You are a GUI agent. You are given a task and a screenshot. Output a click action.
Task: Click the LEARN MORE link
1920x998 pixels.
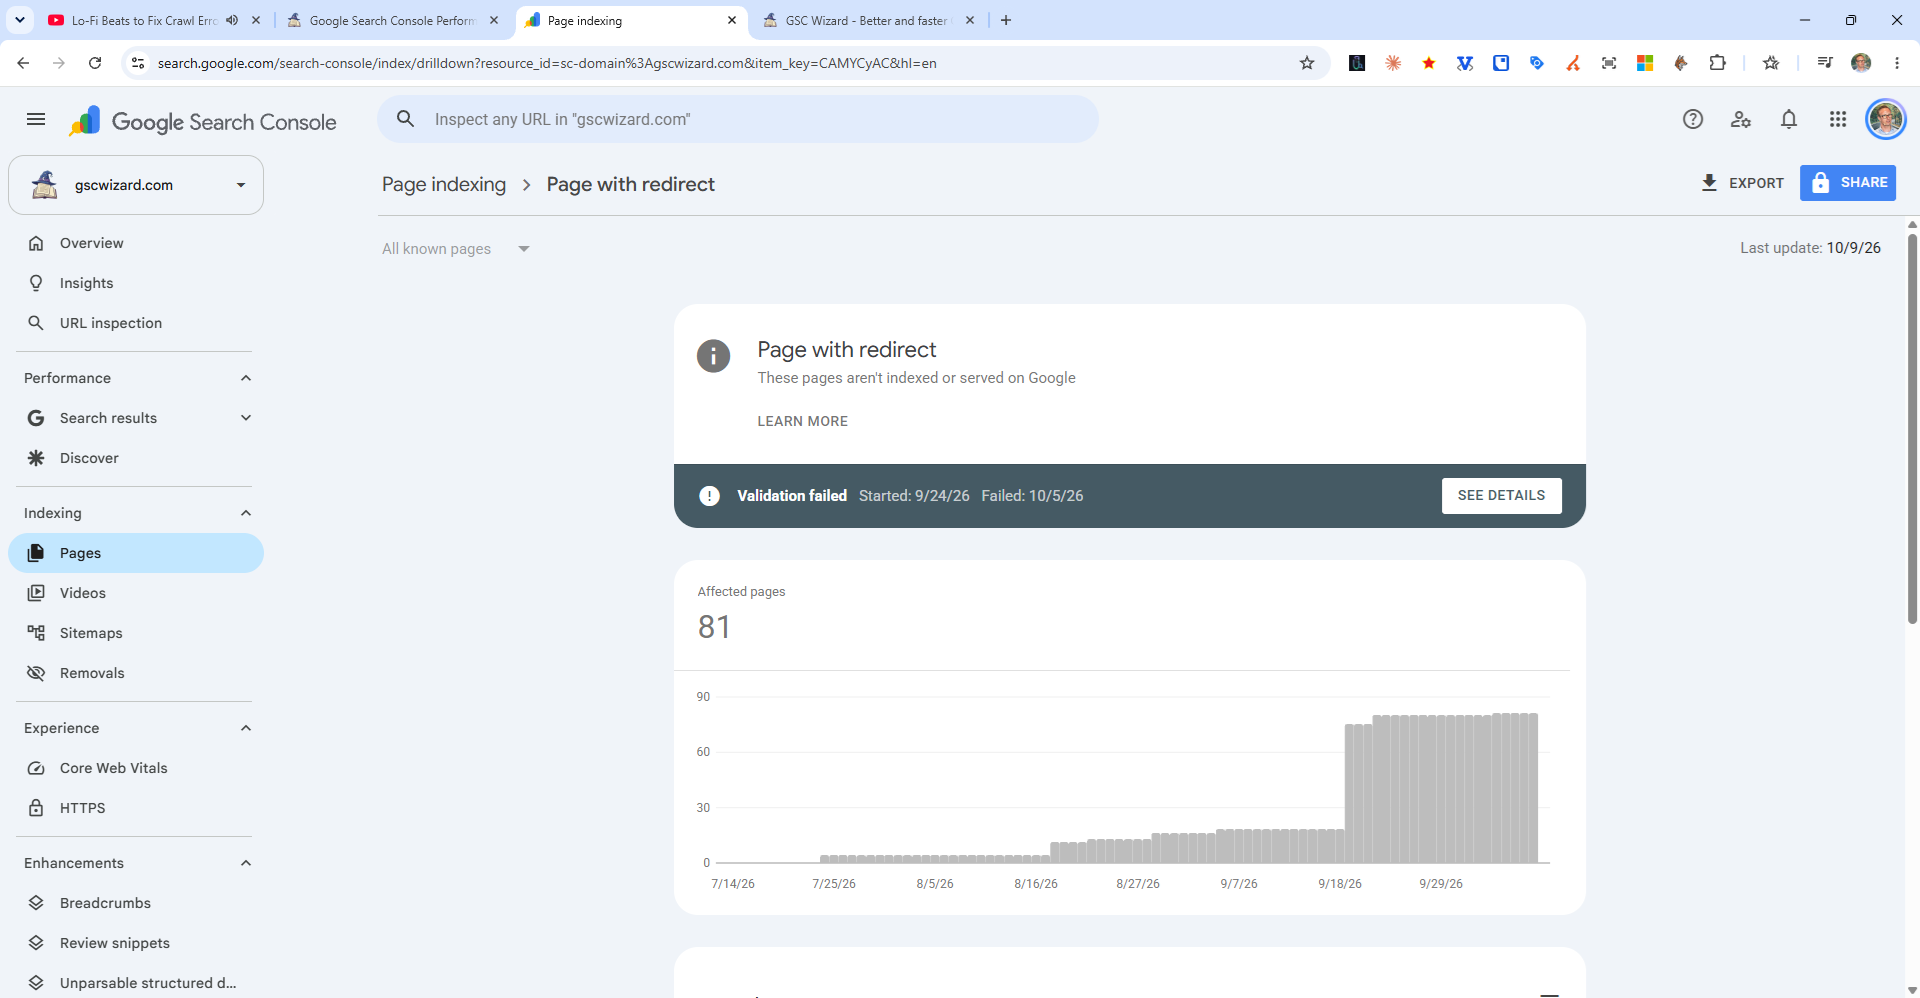(x=802, y=421)
